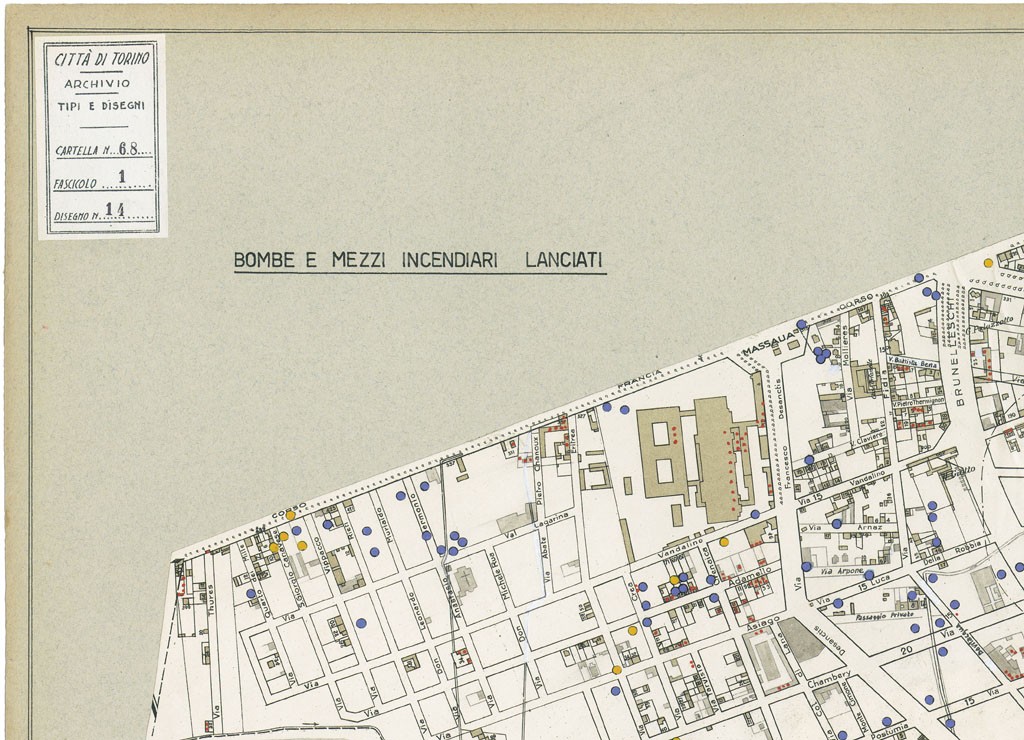
Task: Click the 'Asiago' street label
Action: point(763,622)
